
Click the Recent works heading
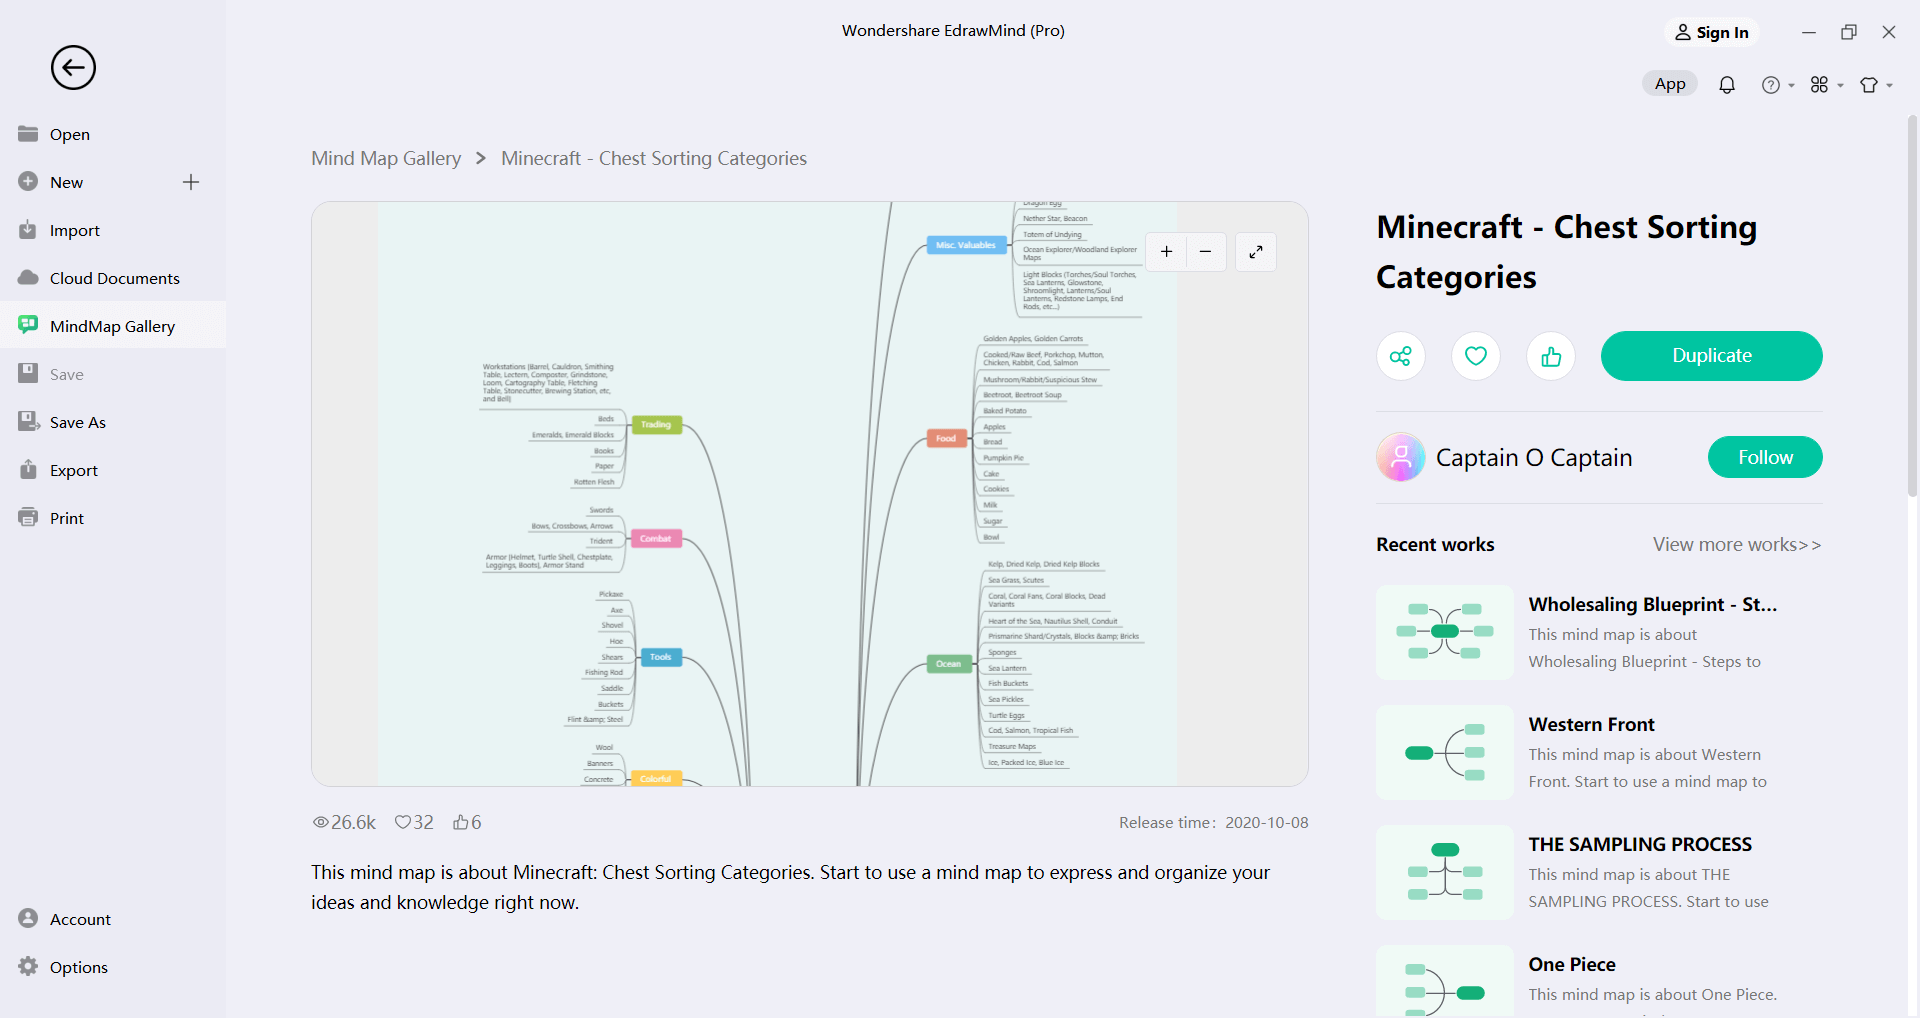pos(1435,545)
